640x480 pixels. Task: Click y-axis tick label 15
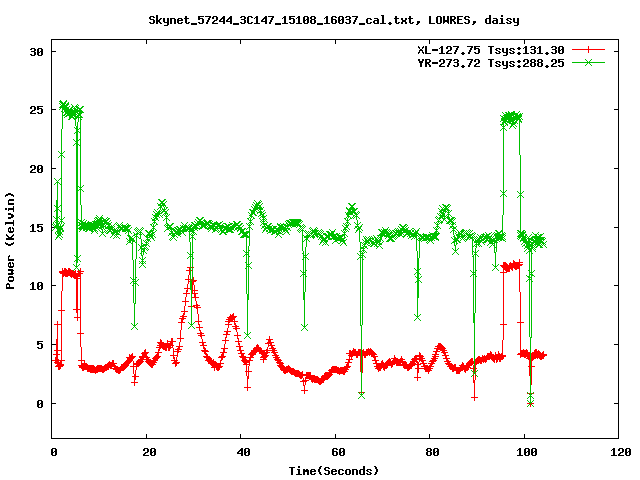coord(36,228)
